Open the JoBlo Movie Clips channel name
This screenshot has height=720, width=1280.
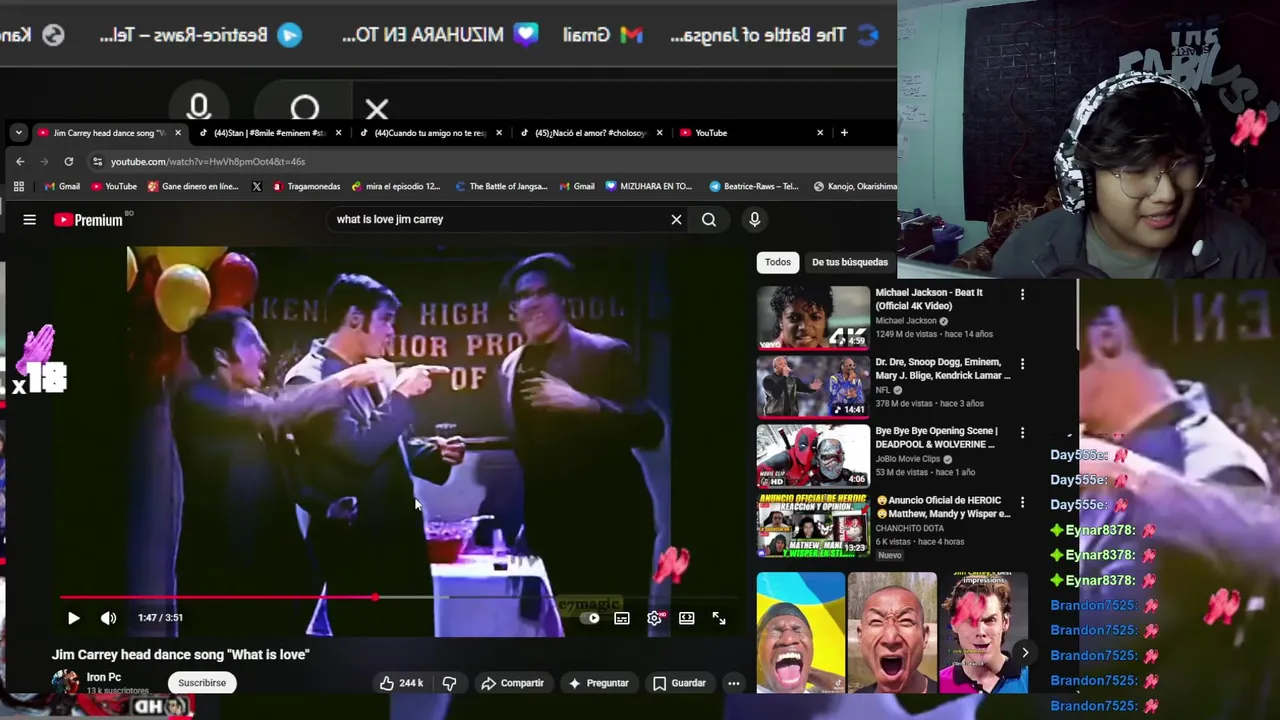910,459
